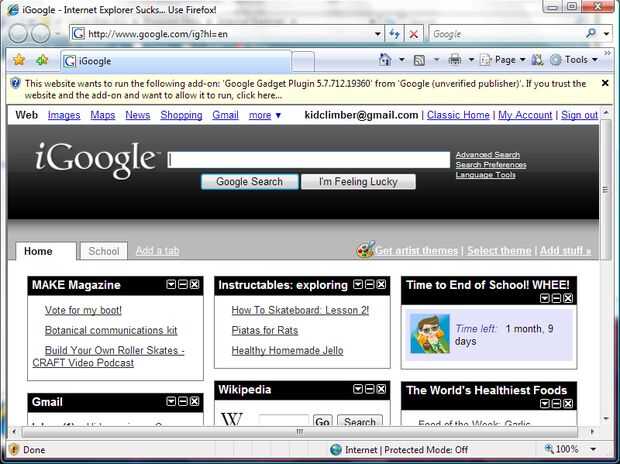Minimize Time to End of School gadget

(556, 298)
